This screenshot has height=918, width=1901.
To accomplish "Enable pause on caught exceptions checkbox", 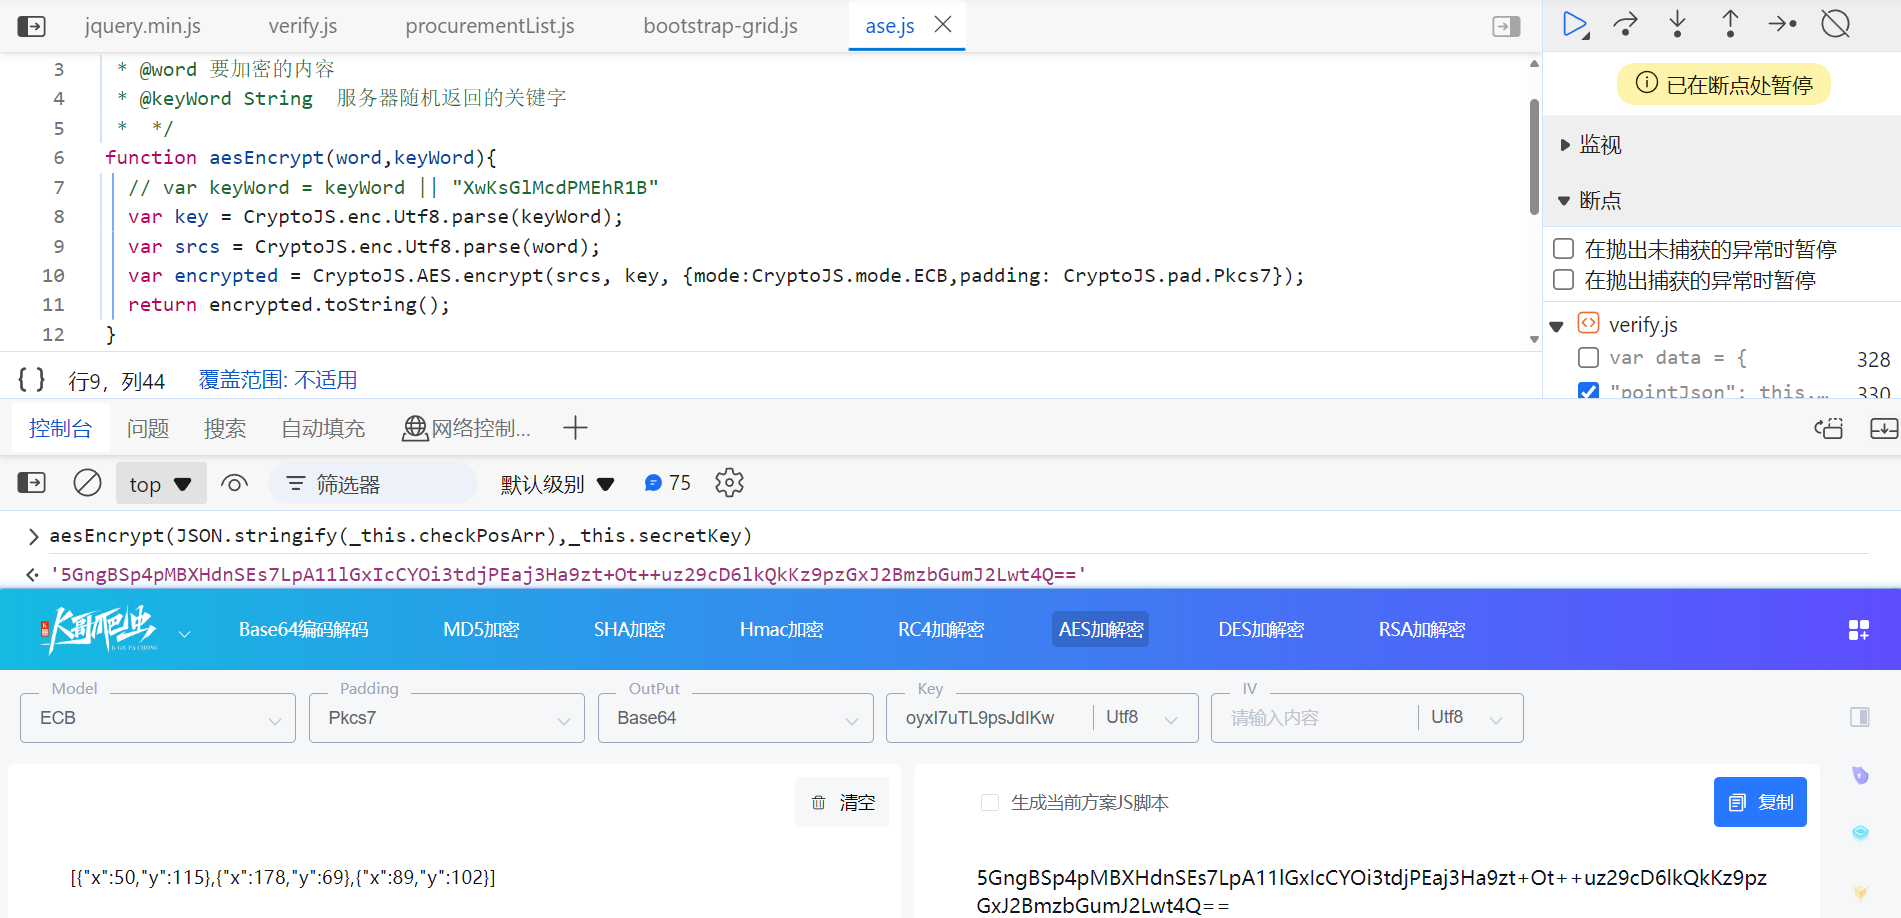I will pyautogui.click(x=1564, y=279).
